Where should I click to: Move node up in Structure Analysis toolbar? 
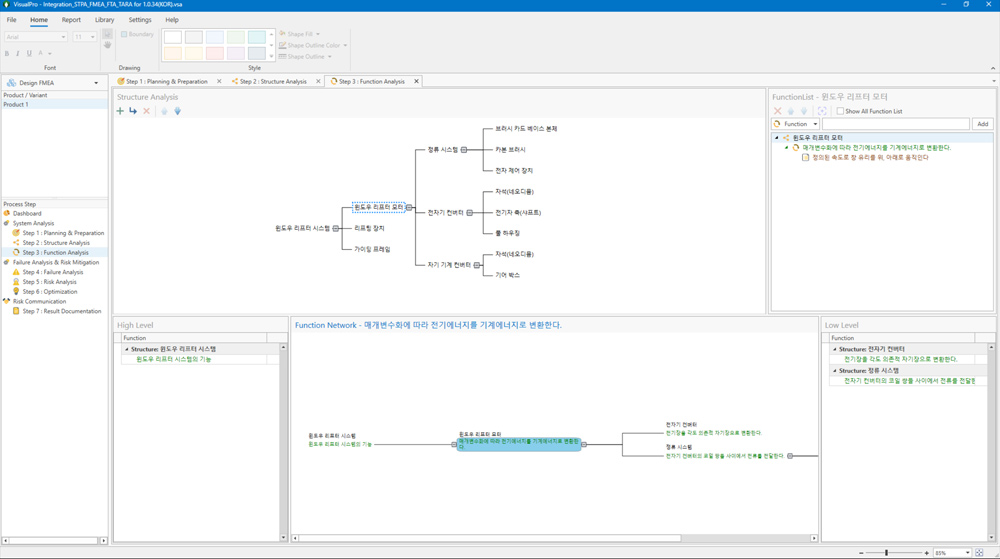pos(164,111)
